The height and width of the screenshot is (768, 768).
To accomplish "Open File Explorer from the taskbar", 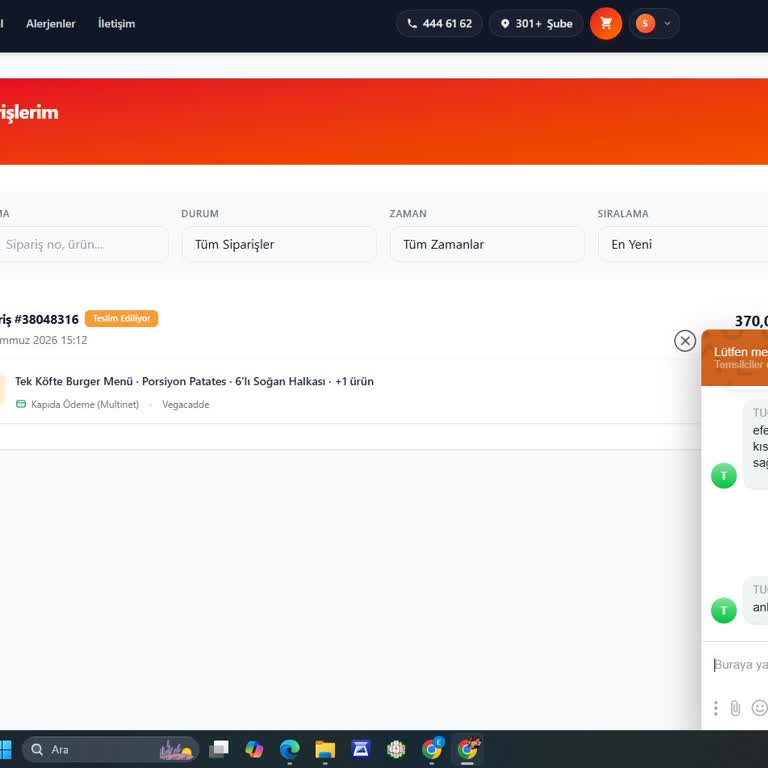I will click(x=325, y=749).
